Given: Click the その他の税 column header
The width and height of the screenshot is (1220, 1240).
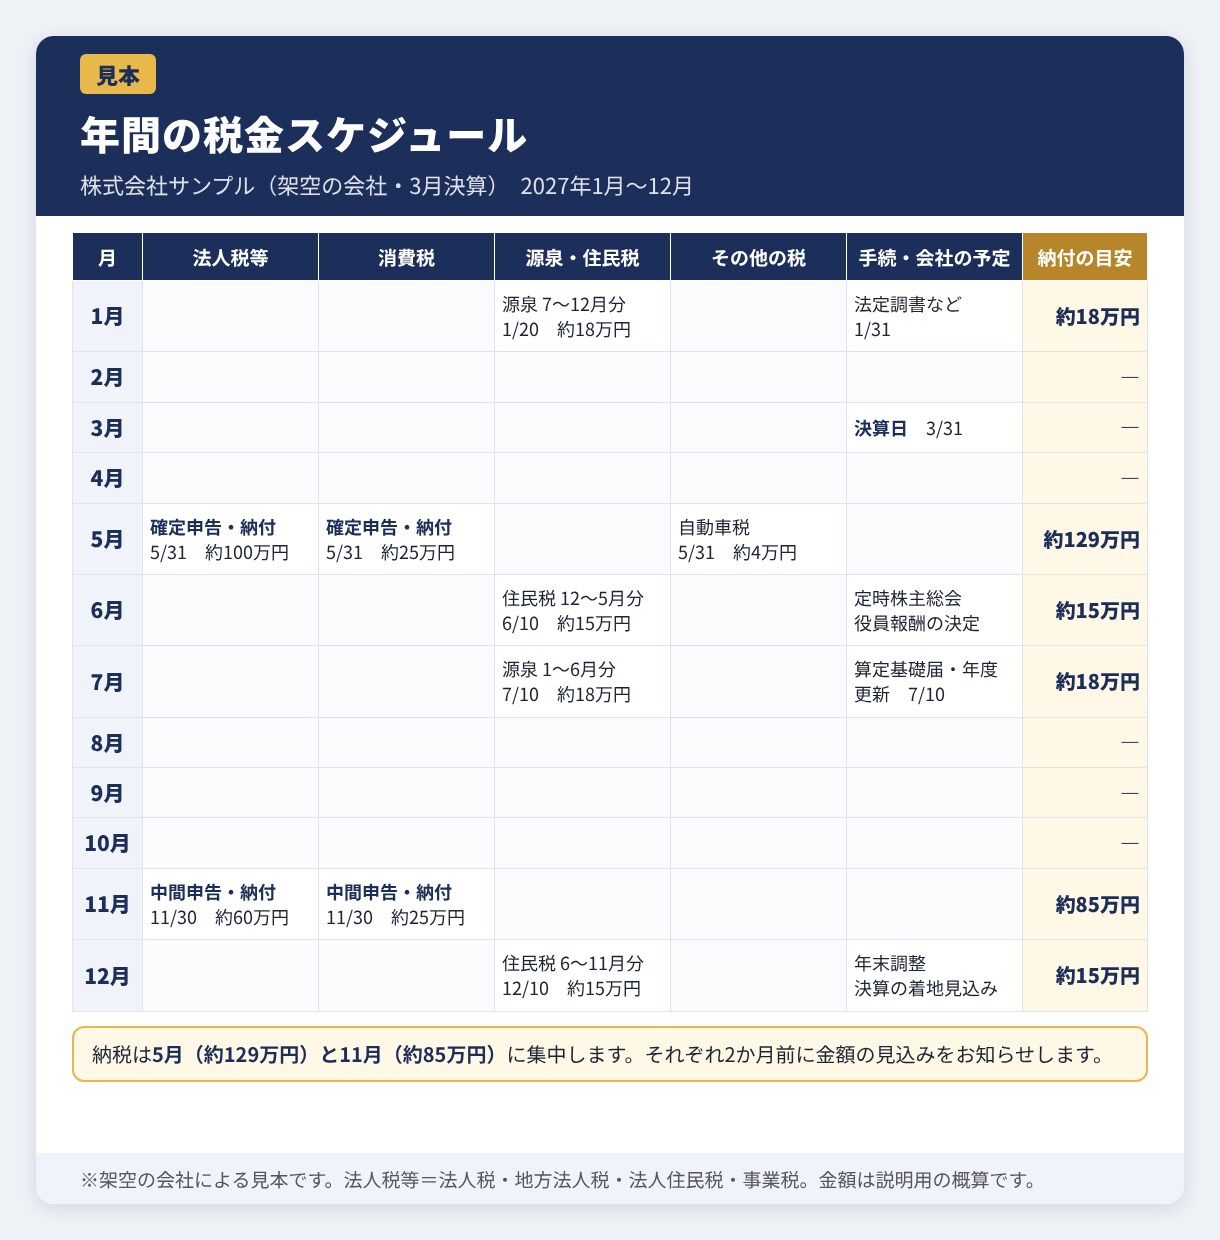Looking at the screenshot, I should click(758, 257).
